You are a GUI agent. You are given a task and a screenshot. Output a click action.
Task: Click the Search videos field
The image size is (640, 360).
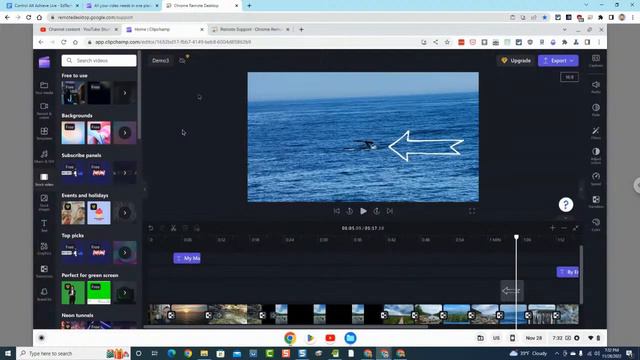(x=99, y=60)
